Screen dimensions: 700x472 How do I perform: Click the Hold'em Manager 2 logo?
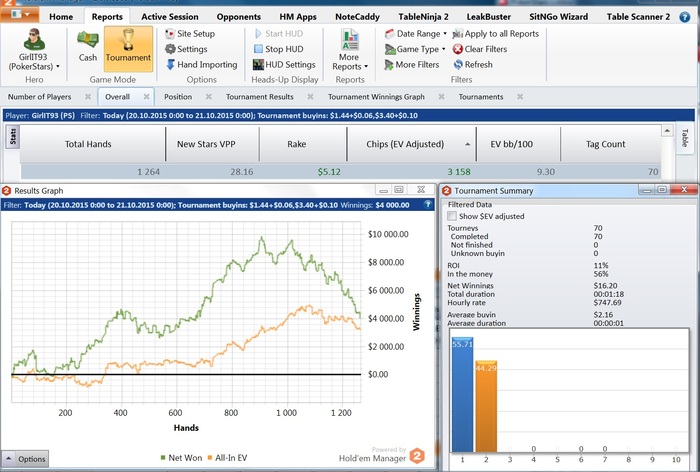coord(417,456)
